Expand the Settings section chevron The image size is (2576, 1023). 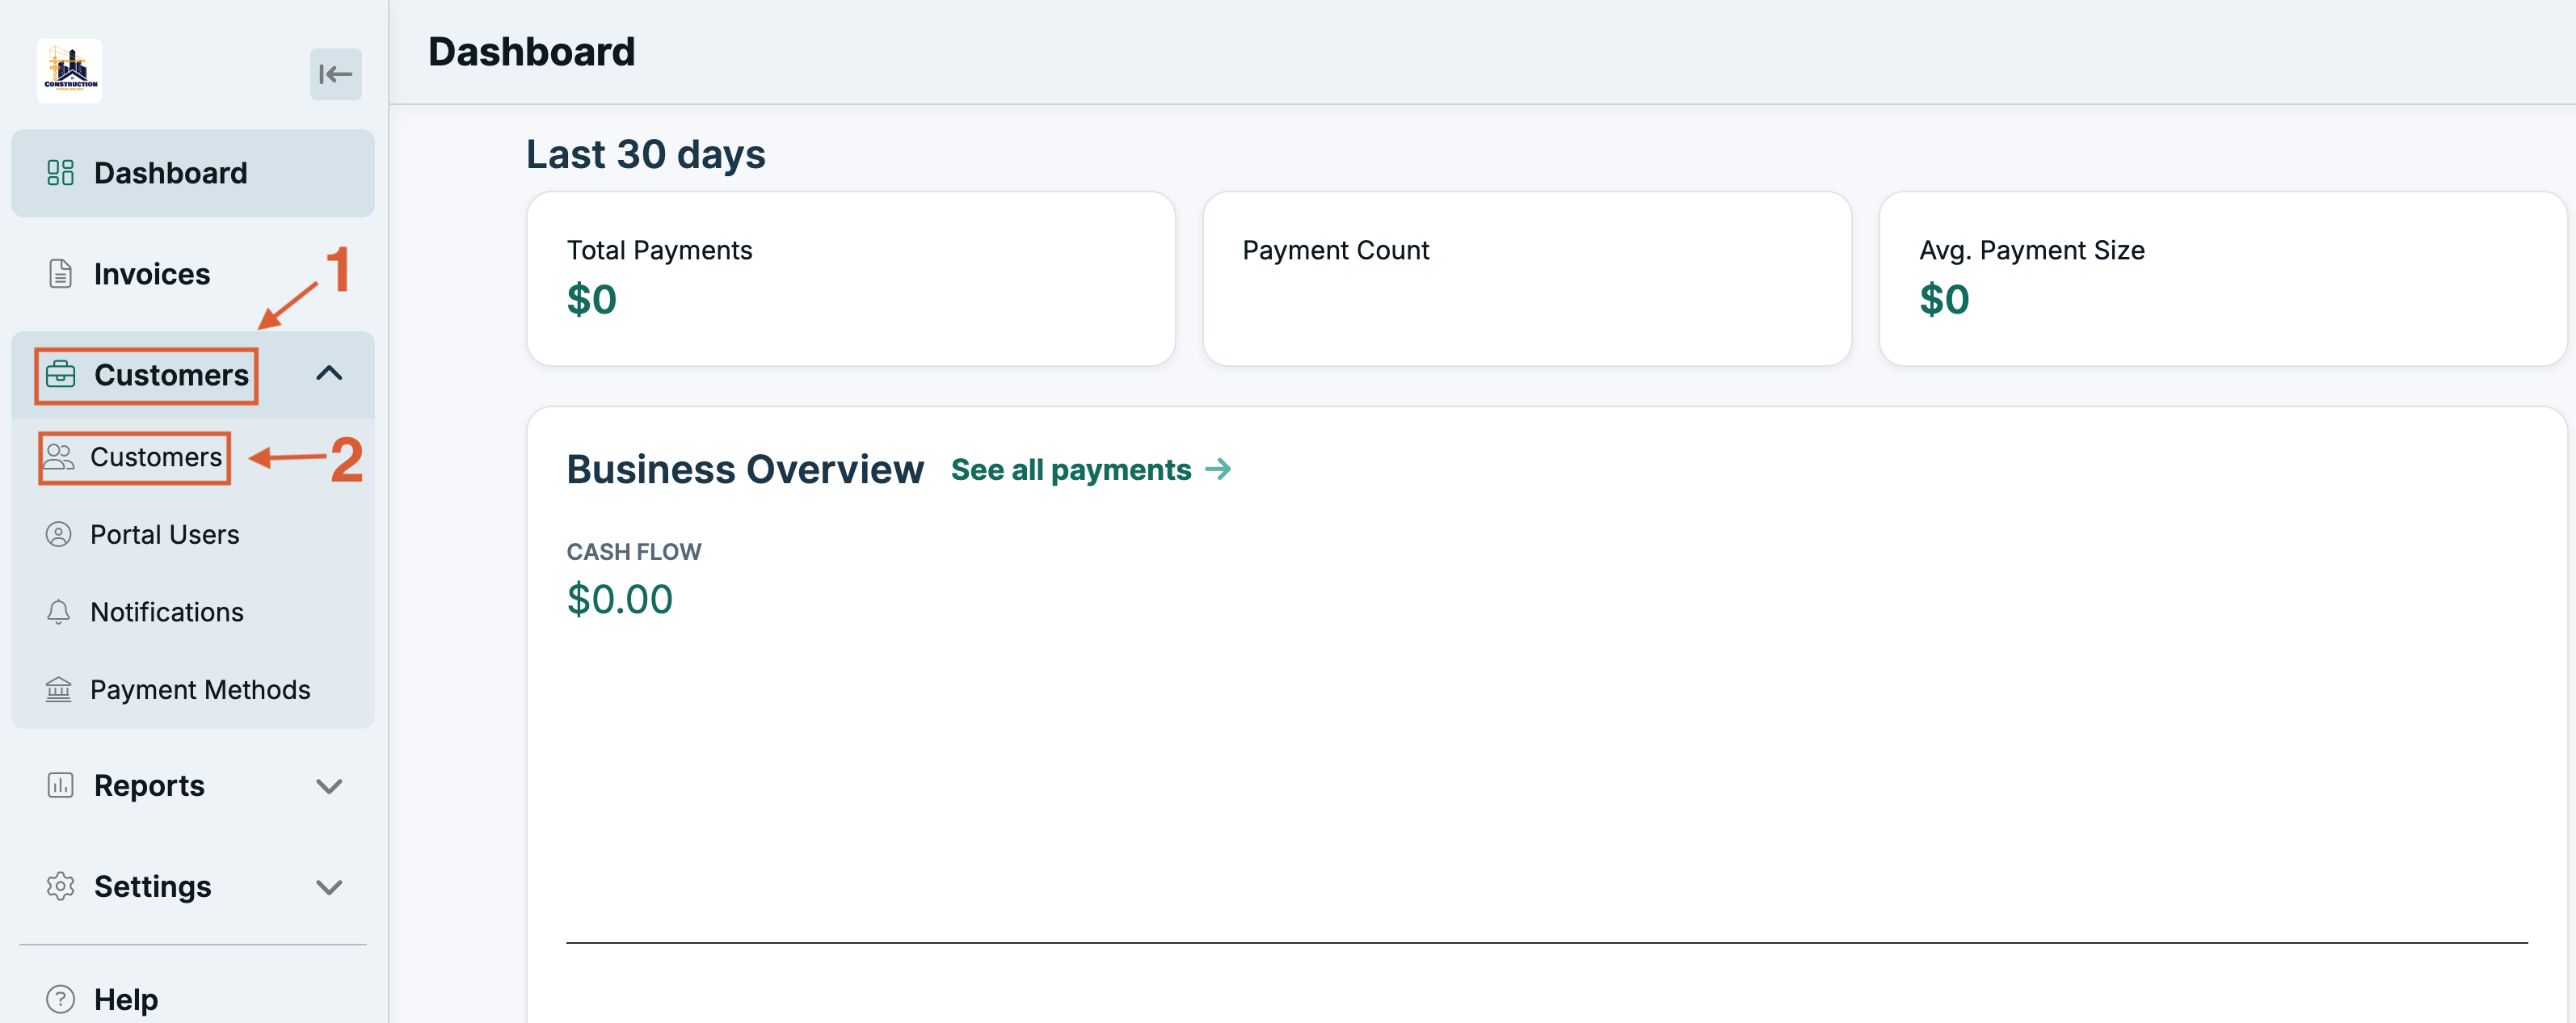click(x=329, y=887)
